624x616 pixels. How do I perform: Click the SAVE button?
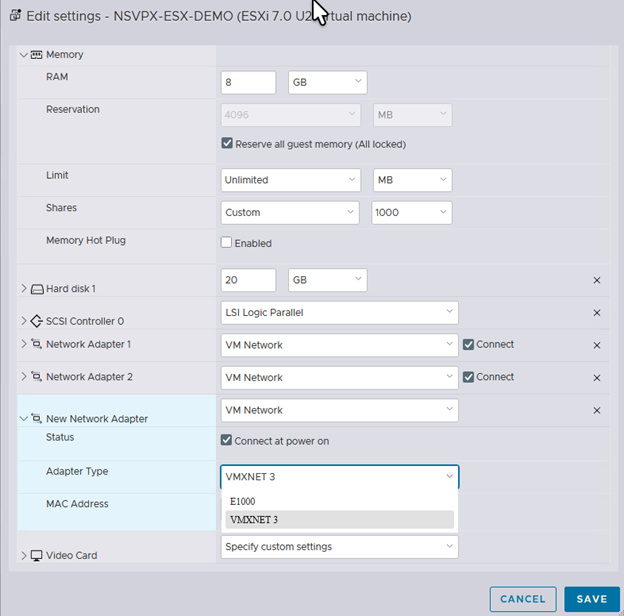coord(592,599)
